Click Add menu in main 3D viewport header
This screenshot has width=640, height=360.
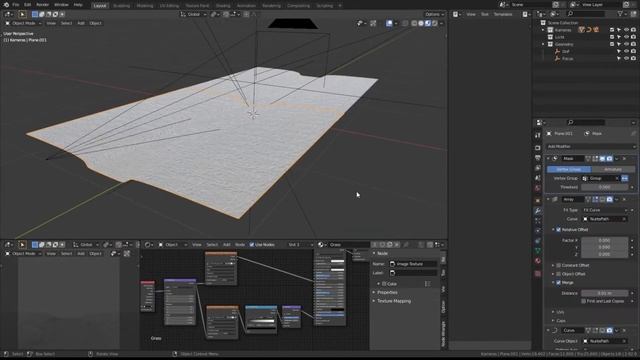coord(81,23)
